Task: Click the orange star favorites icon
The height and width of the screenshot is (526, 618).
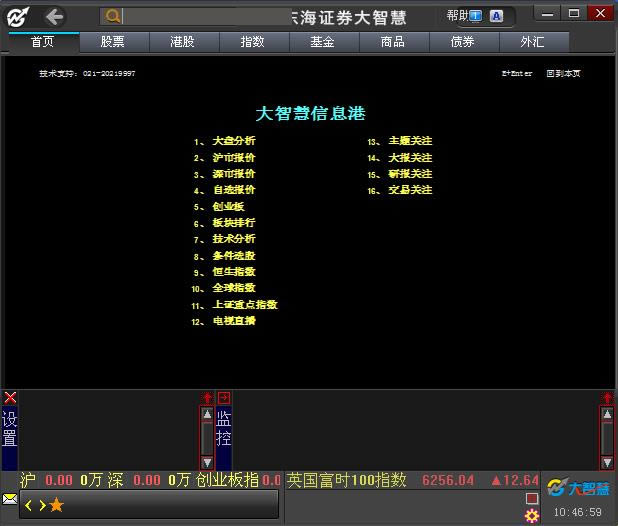Action: coord(56,505)
